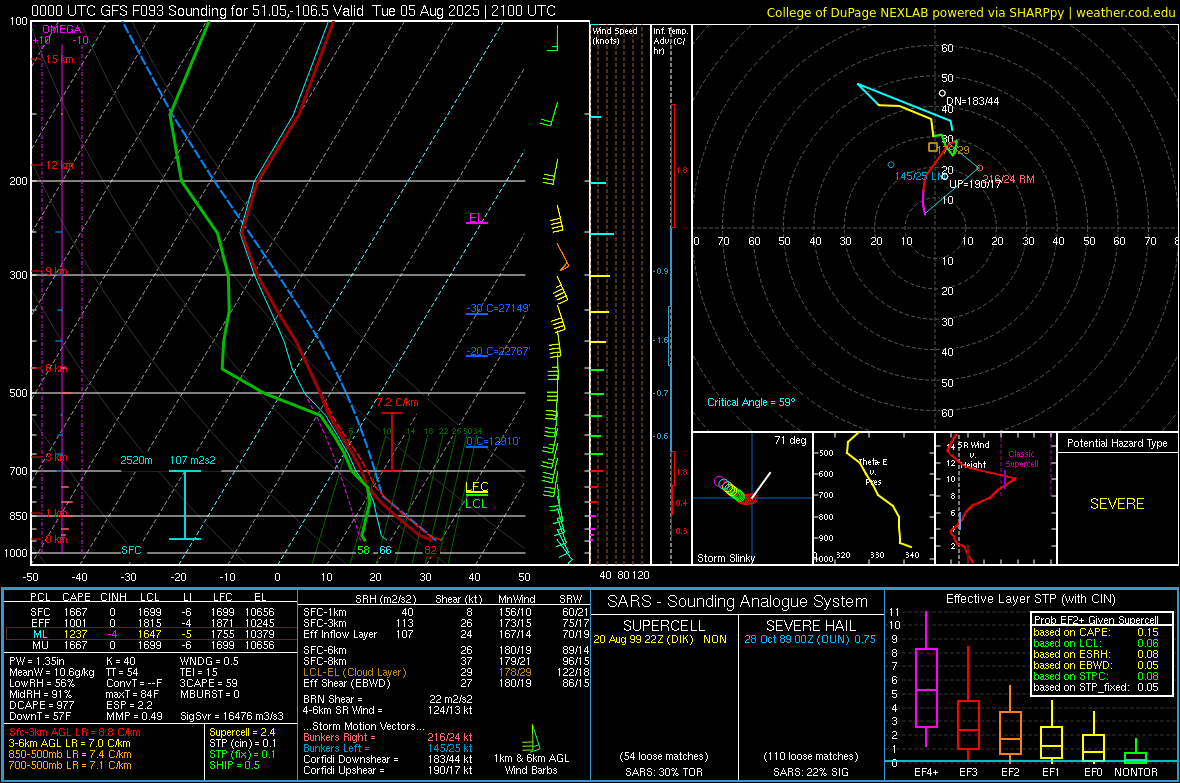Click the 'maxT = 84F' value
This screenshot has height=783, width=1180.
[132, 694]
